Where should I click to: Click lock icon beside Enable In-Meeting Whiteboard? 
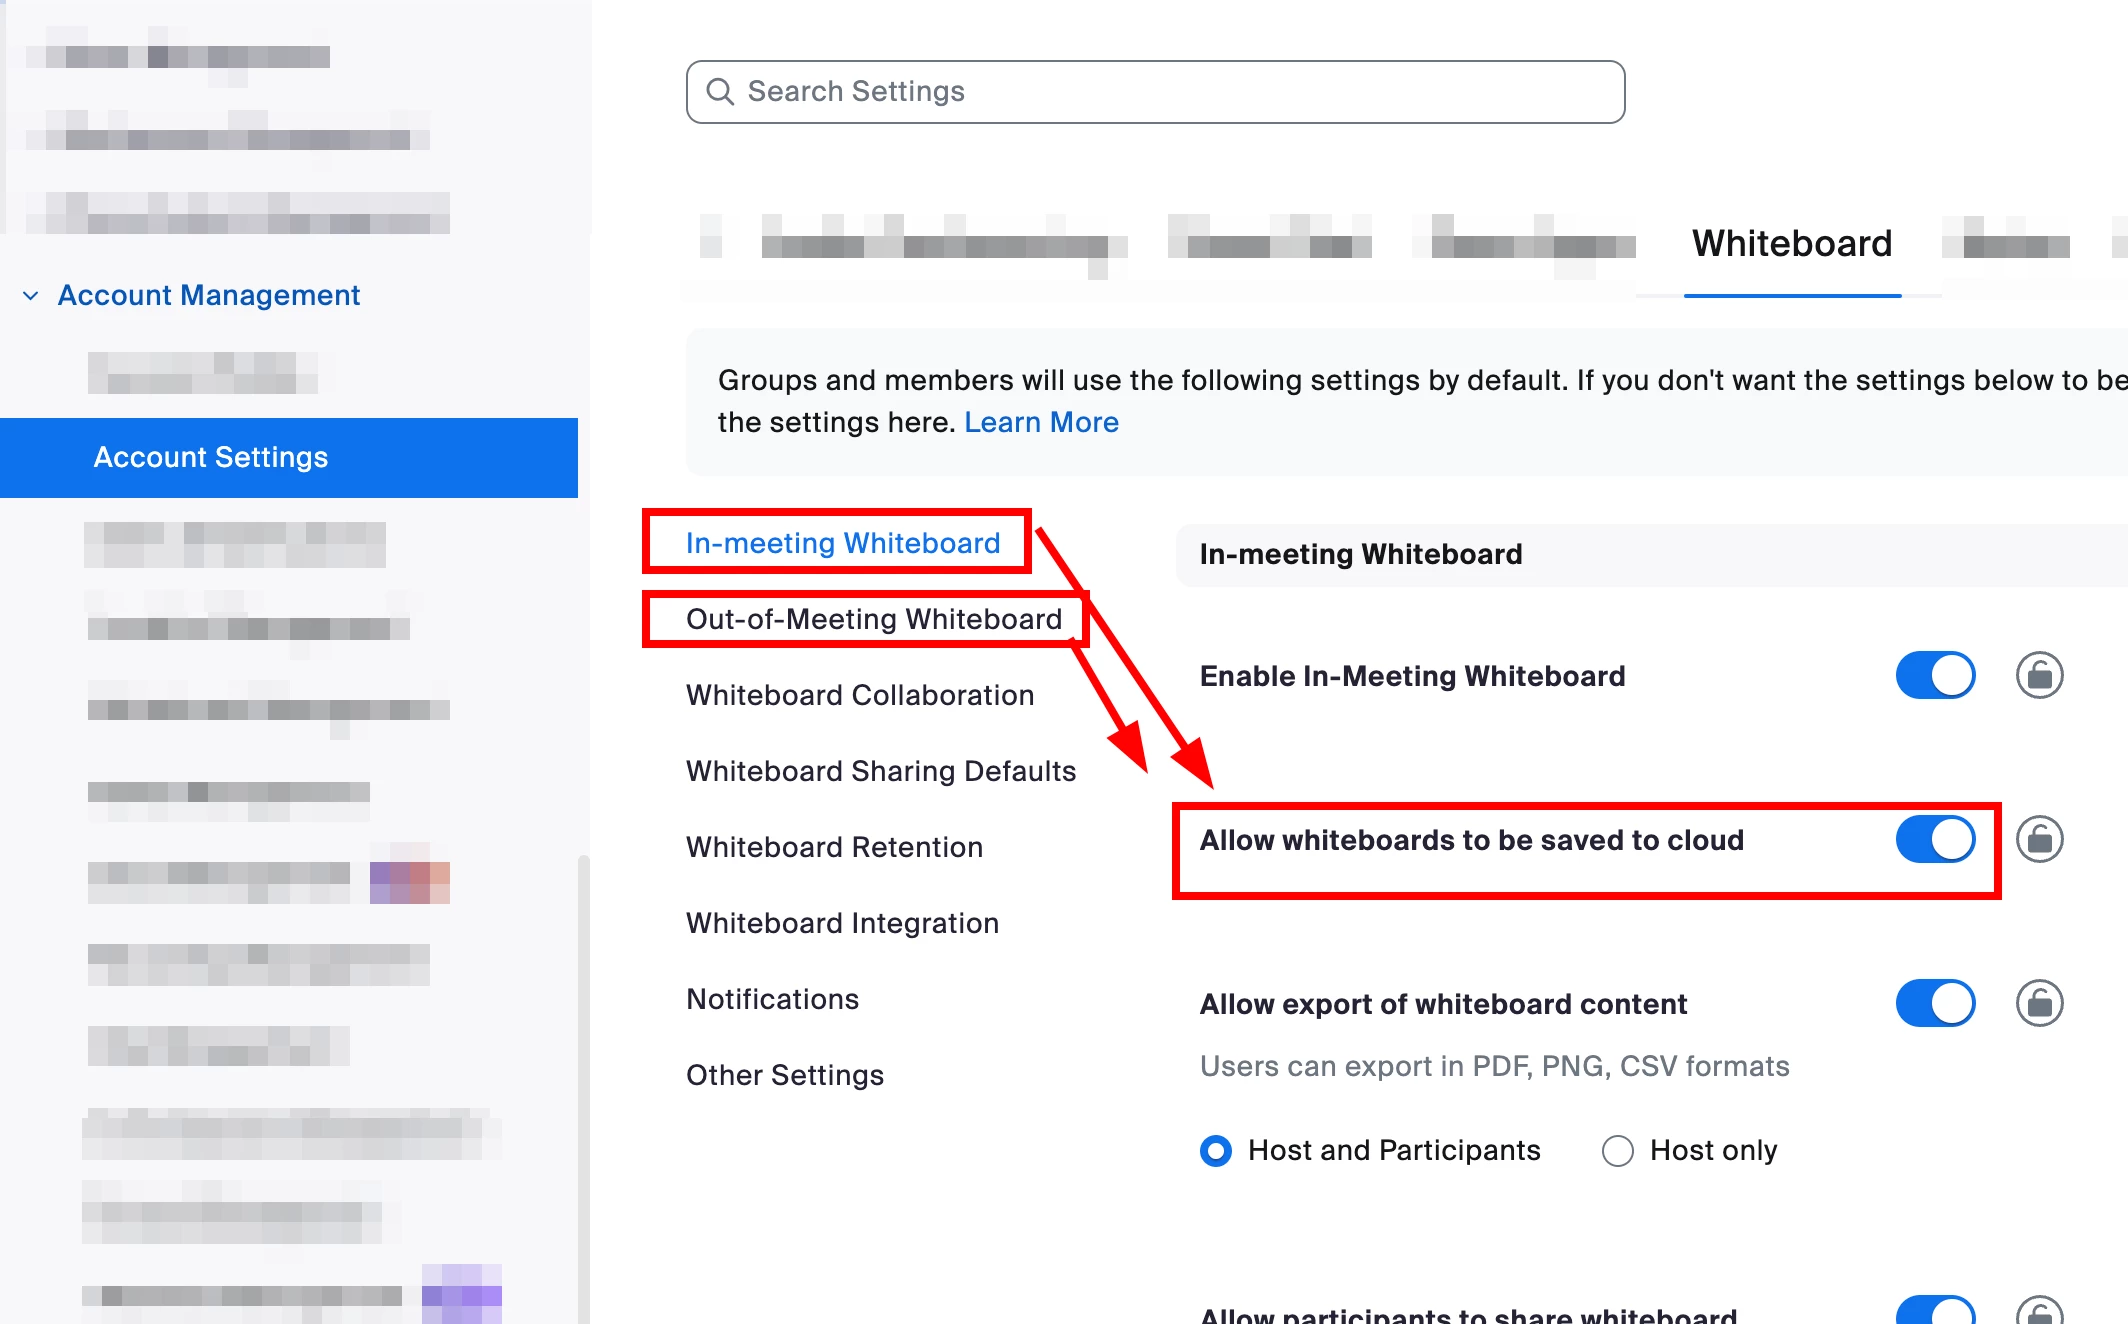pyautogui.click(x=2039, y=676)
